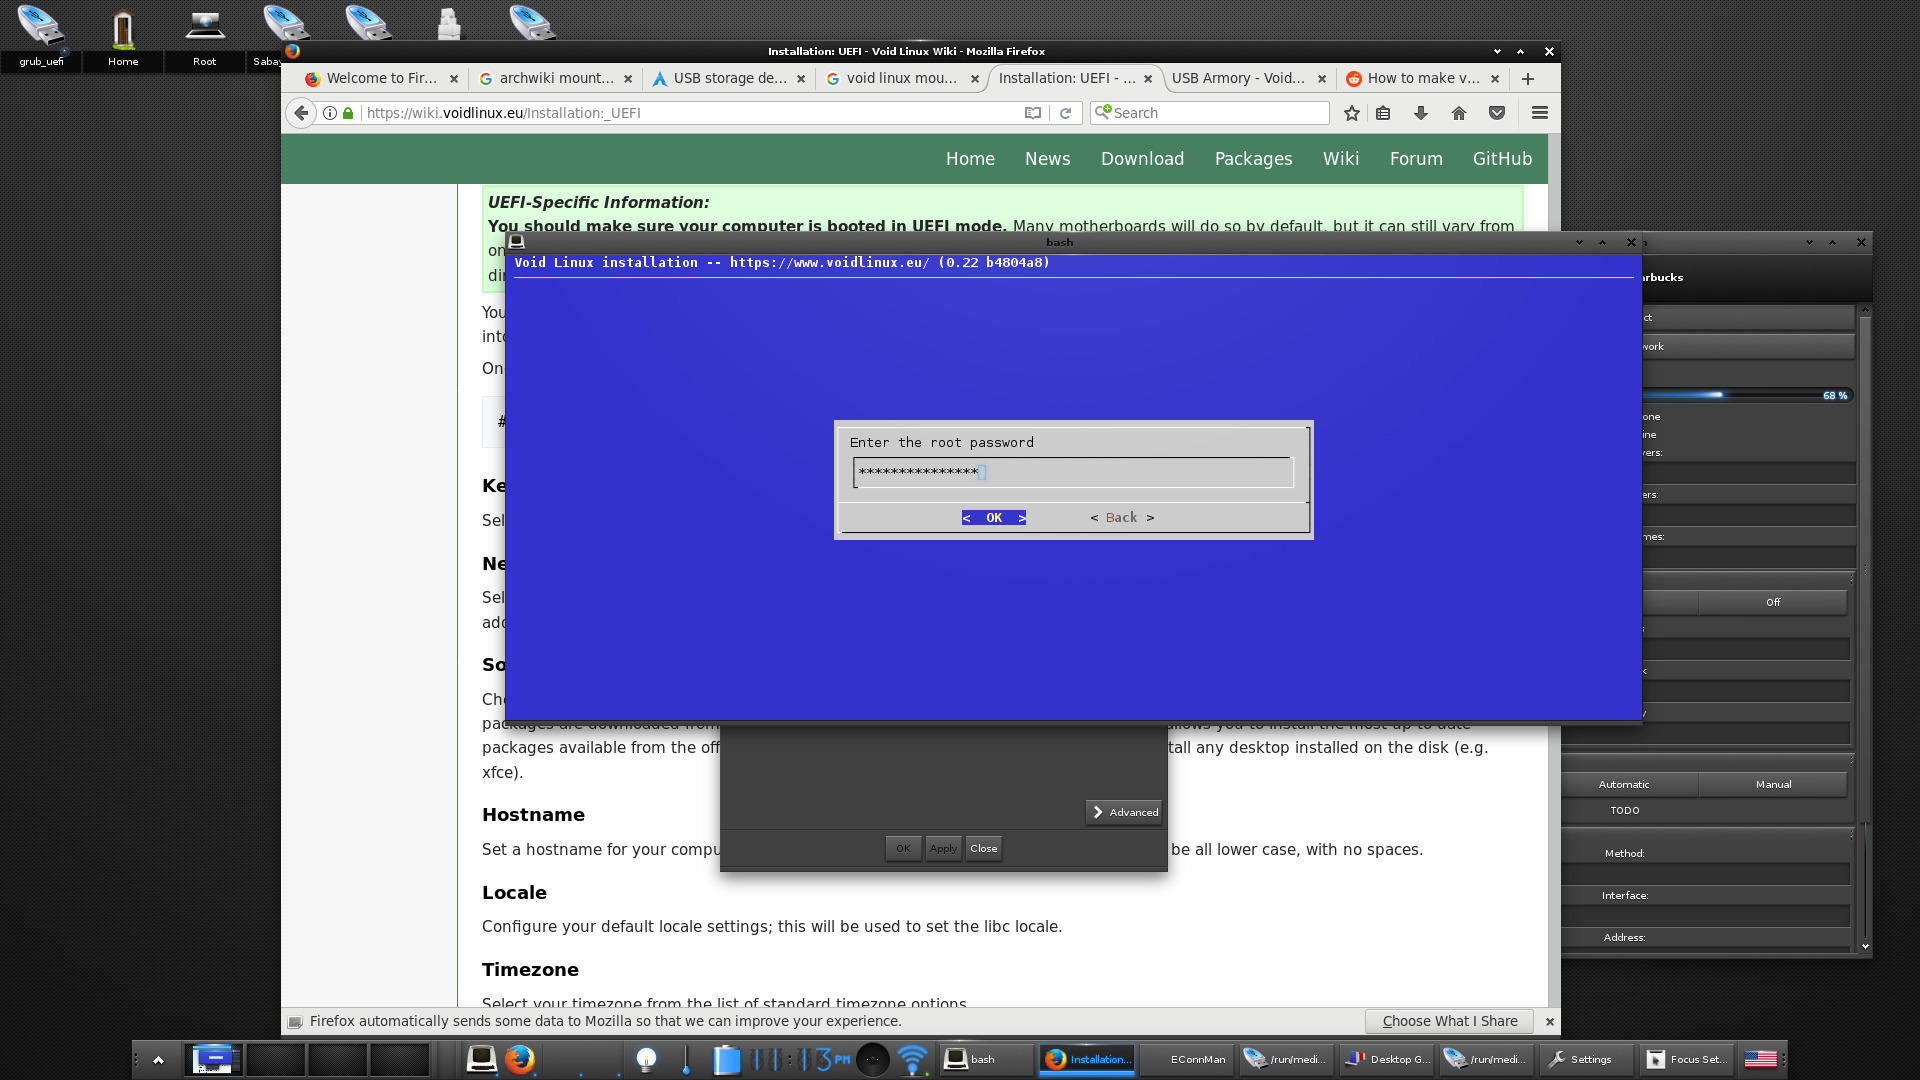The height and width of the screenshot is (1080, 1920).
Task: Select Automatic toggle in EConnMan window
Action: 1624,784
